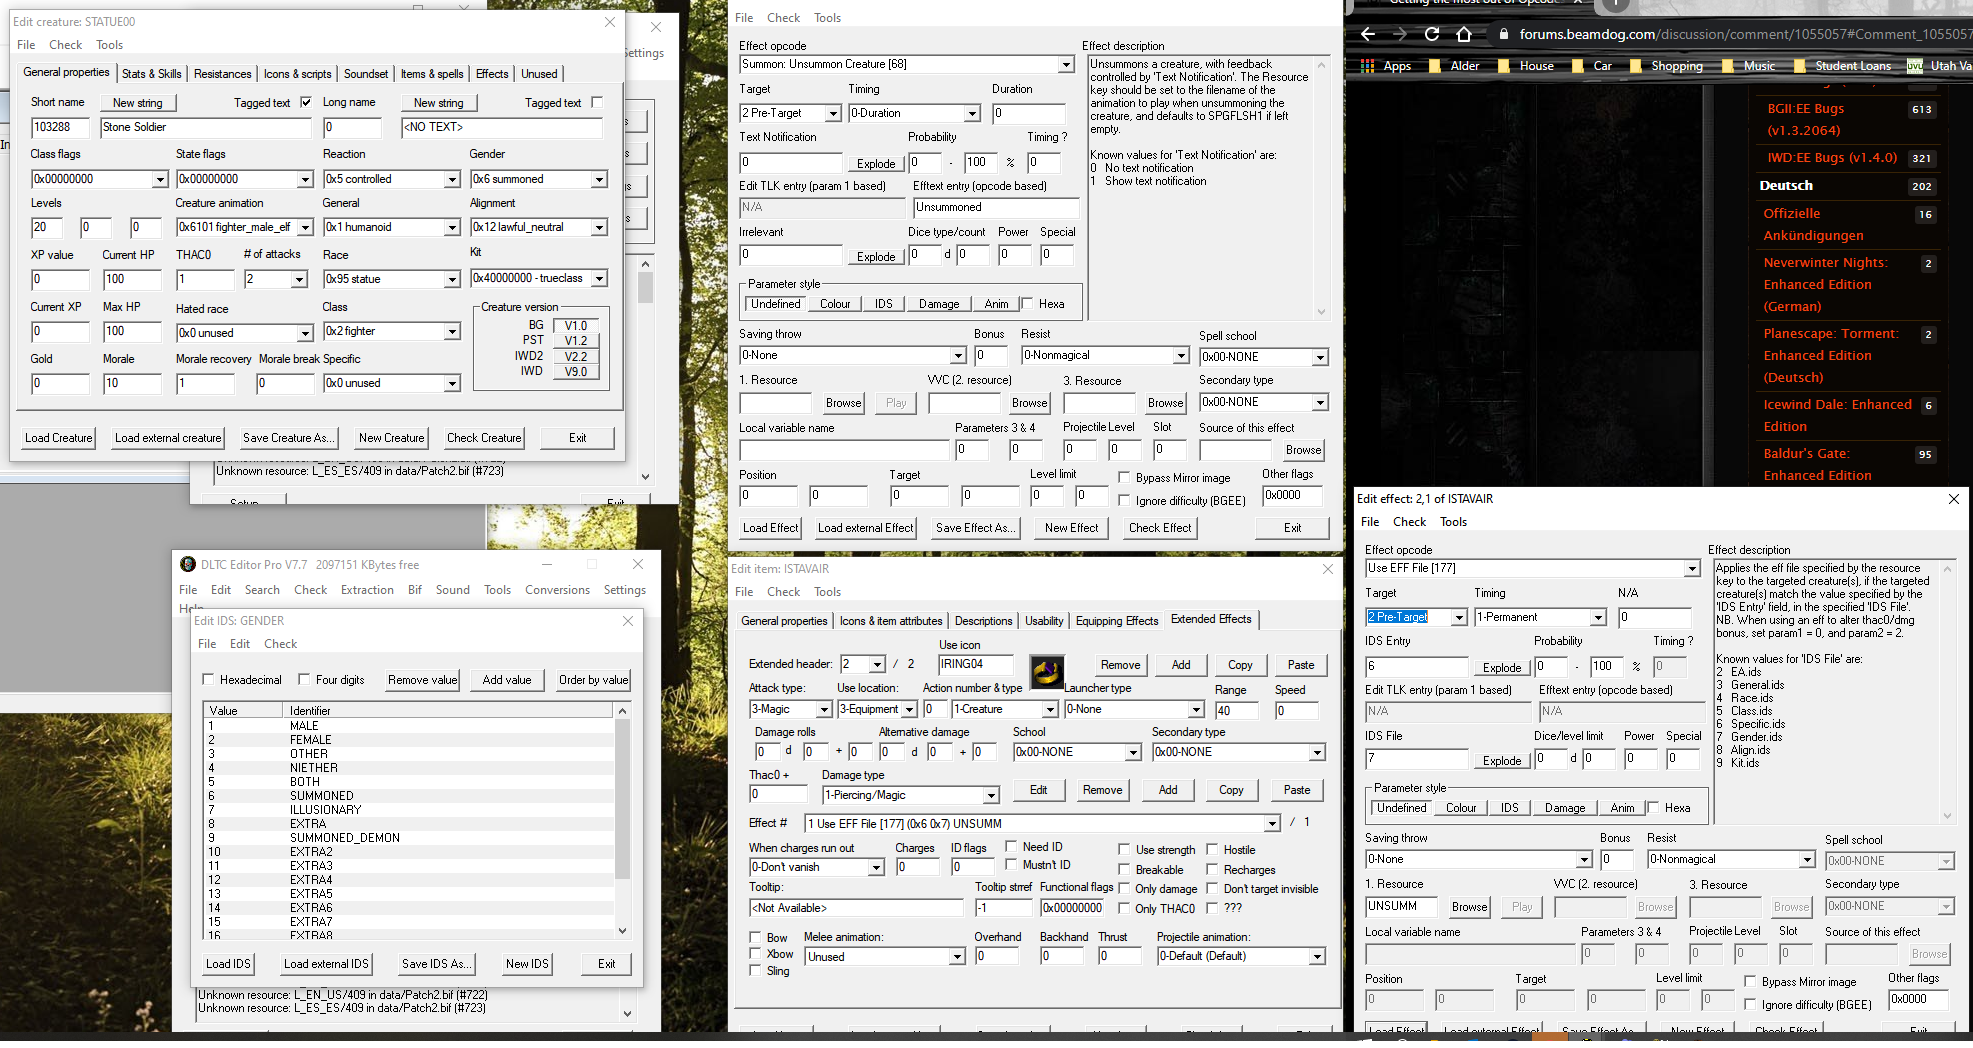1973x1048 pixels.
Task: Open the Race dropdown showing 0x95 statue
Action: 391,279
